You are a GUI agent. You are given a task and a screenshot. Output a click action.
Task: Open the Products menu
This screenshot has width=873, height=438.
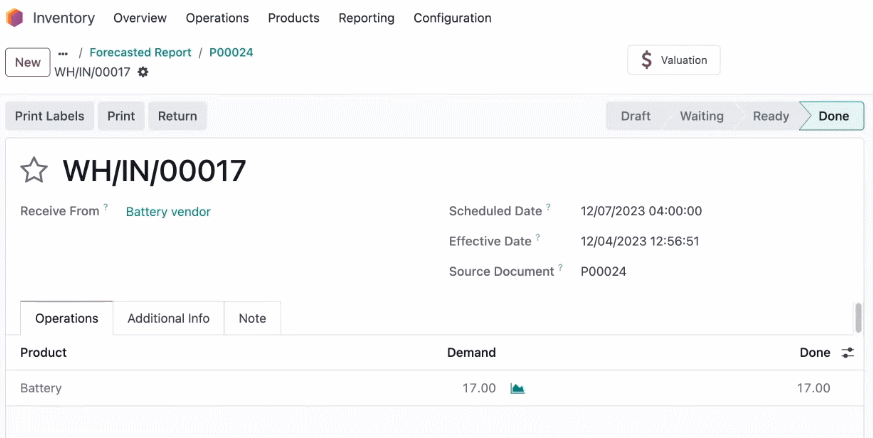tap(293, 18)
